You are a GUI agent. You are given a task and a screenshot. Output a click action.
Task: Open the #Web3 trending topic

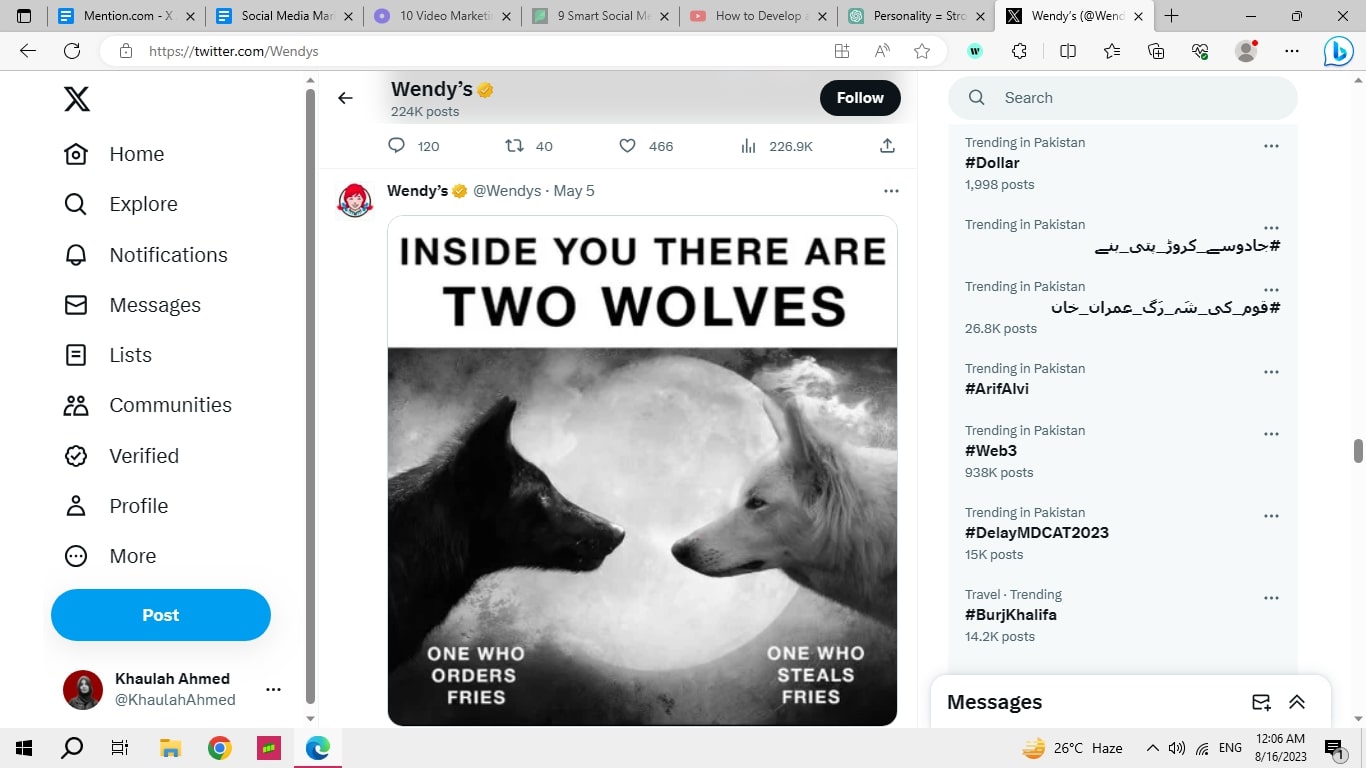pyautogui.click(x=991, y=451)
